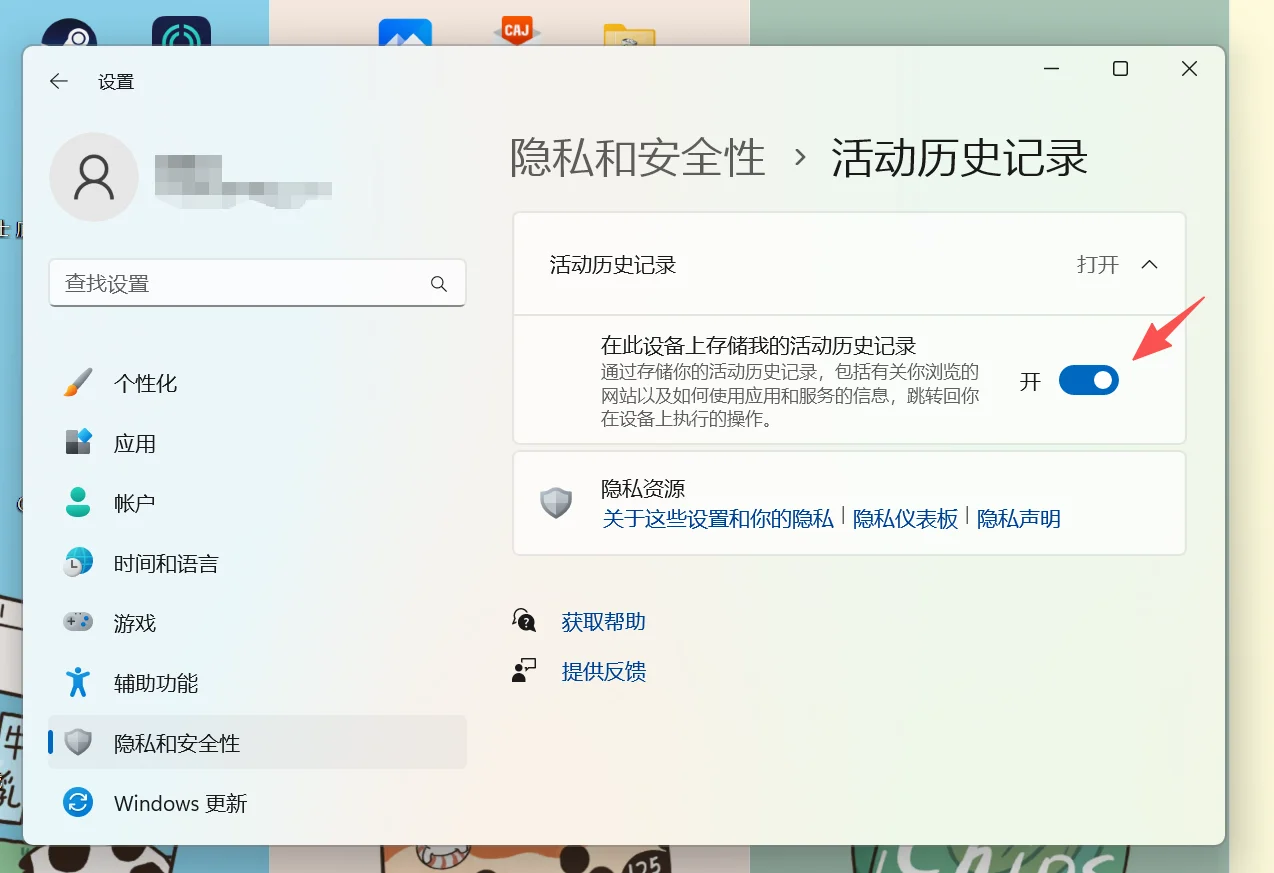Screen dimensions: 1274x873
Task: Open the dark teal circular desktop icon
Action: 181,32
